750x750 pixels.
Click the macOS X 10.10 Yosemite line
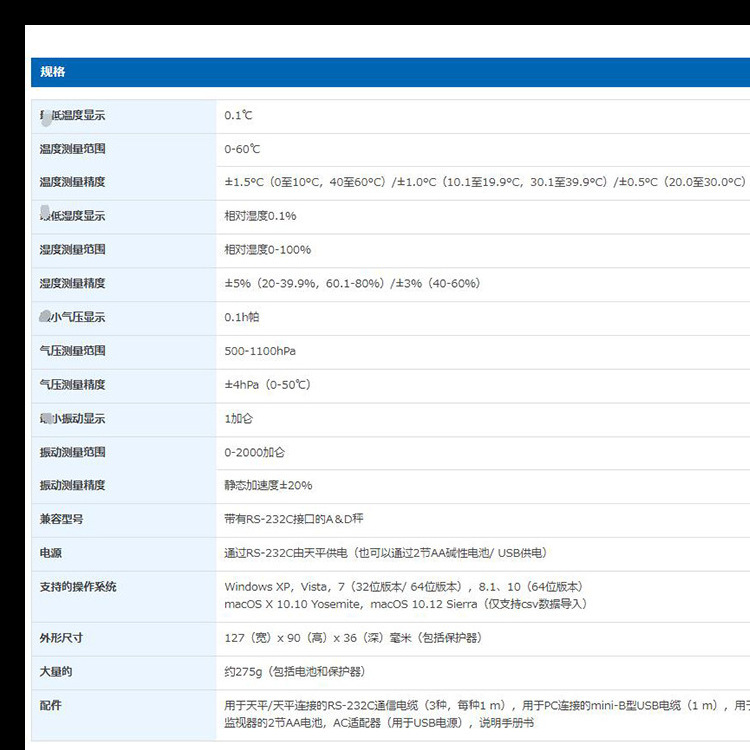pyautogui.click(x=406, y=605)
